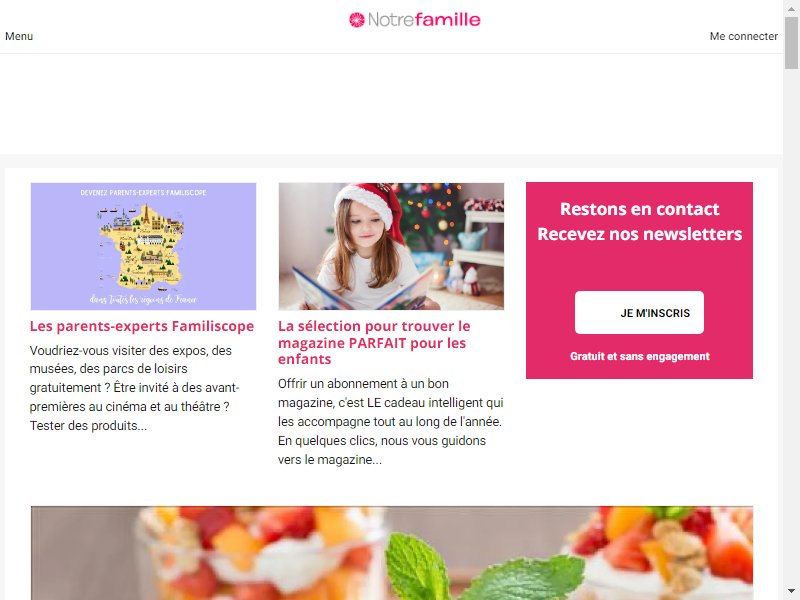Click the 'Gratuit et sans engagement' text
Viewport: 800px width, 600px height.
click(640, 356)
